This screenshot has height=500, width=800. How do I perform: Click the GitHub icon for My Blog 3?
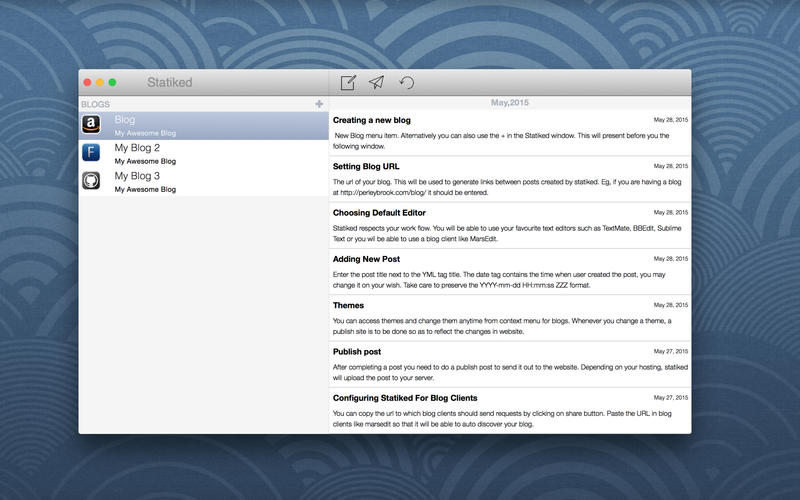point(91,180)
